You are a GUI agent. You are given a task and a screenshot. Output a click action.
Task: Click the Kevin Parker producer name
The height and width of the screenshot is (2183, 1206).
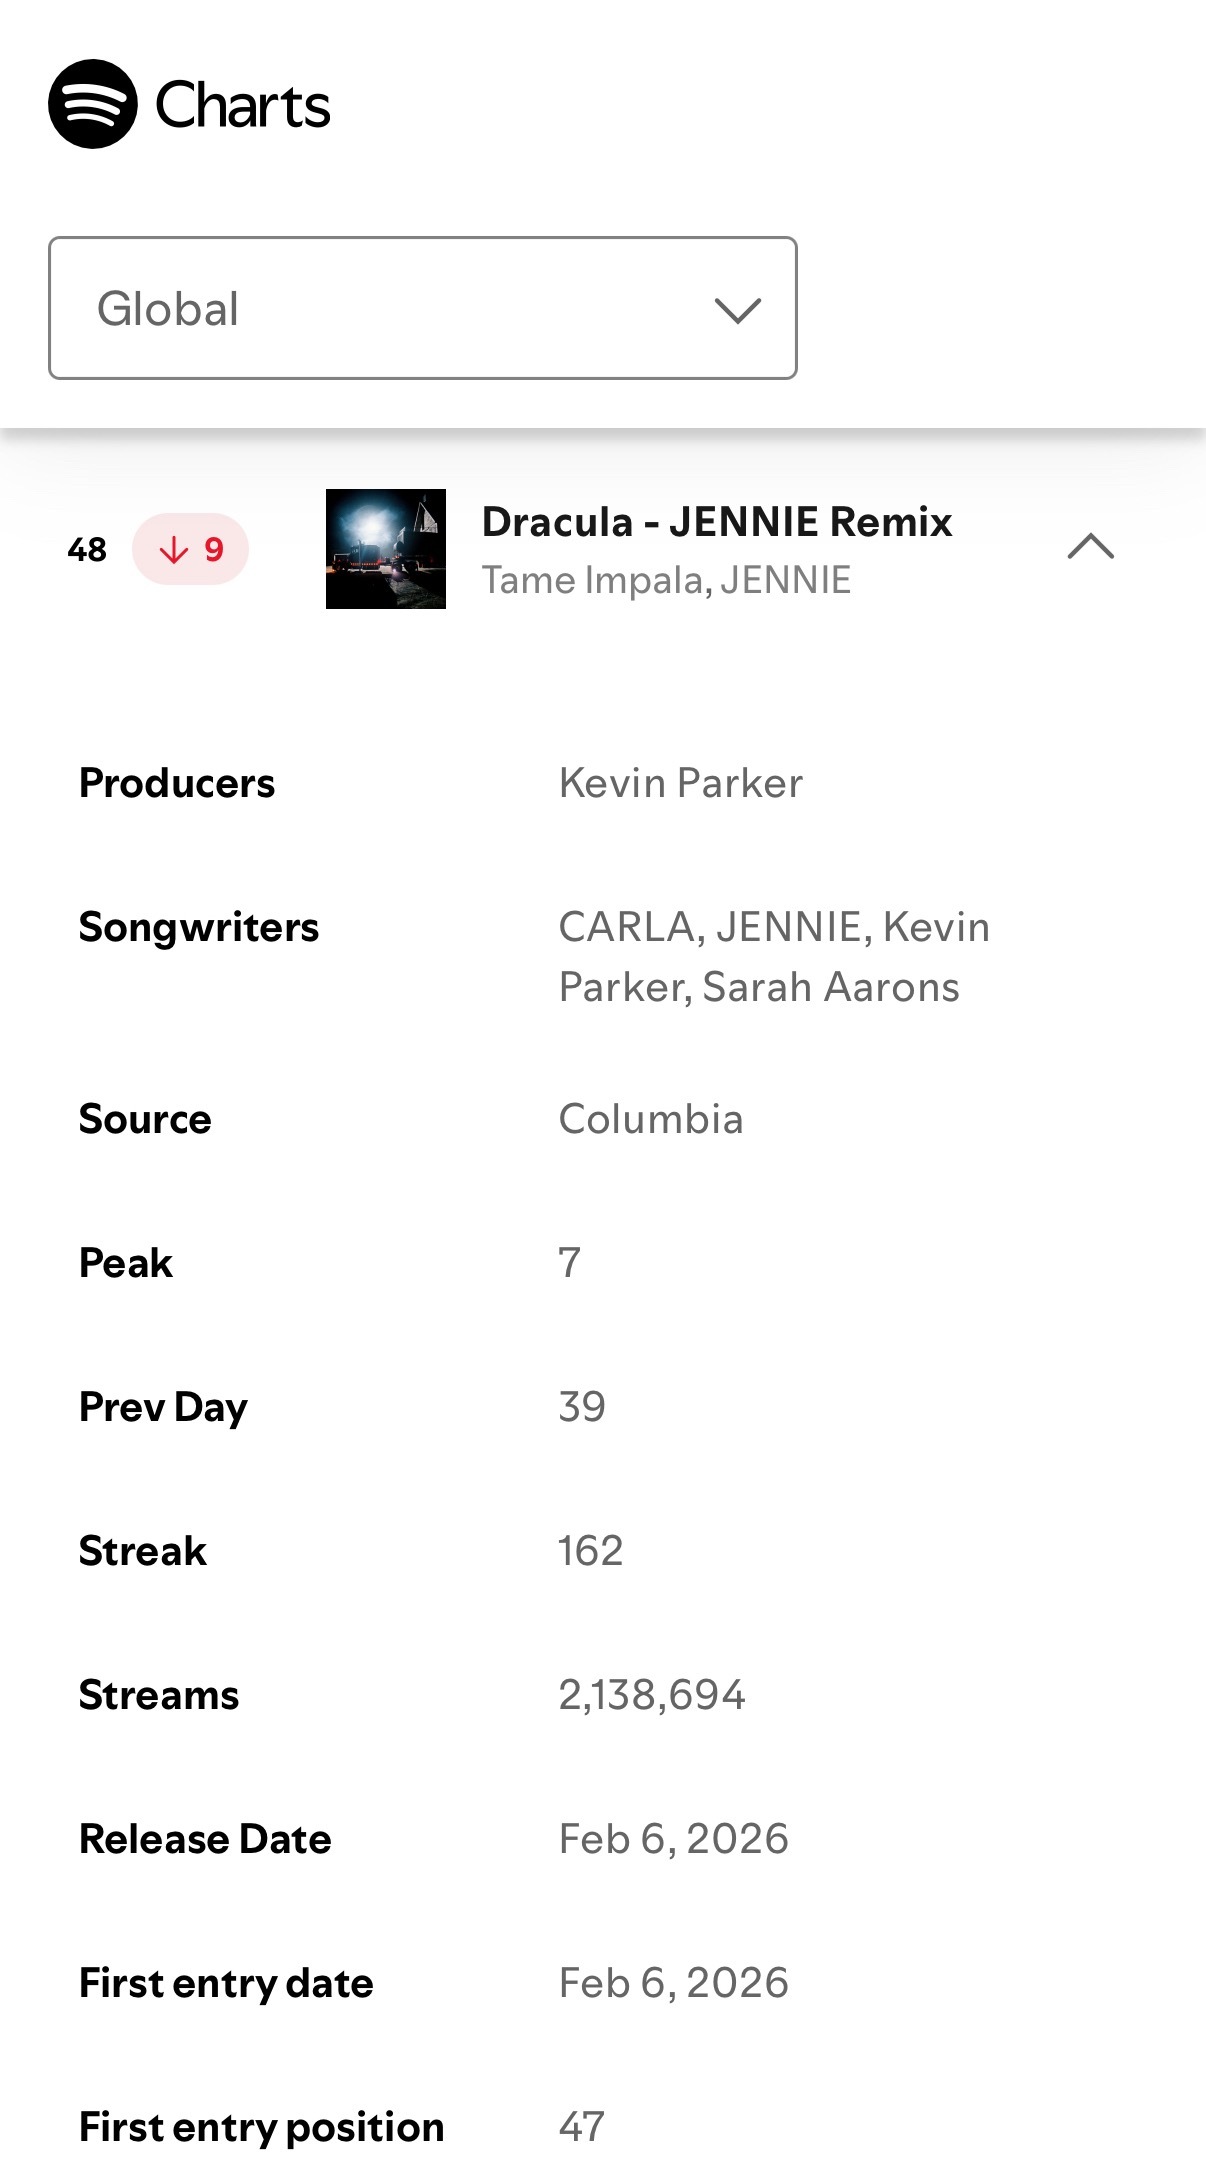coord(681,783)
